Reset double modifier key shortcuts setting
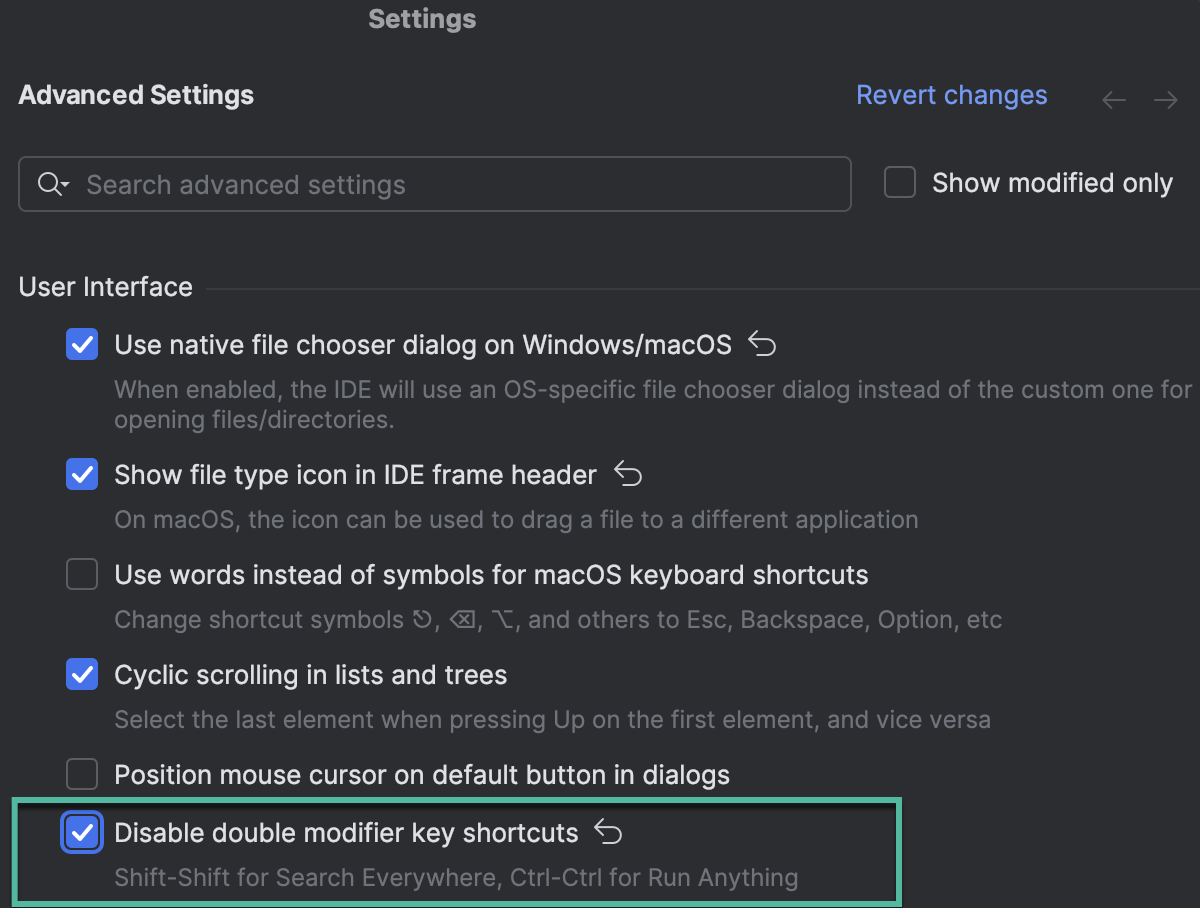The height and width of the screenshot is (908, 1200). (608, 832)
